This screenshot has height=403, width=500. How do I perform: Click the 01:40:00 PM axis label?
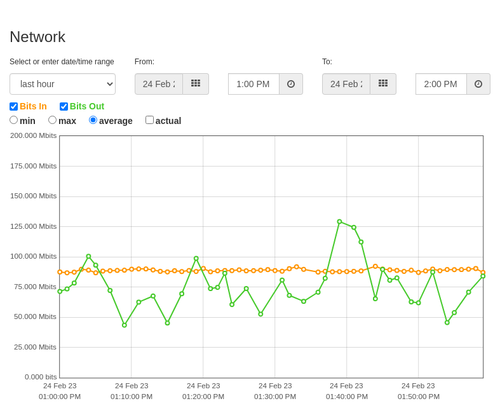pyautogui.click(x=347, y=397)
